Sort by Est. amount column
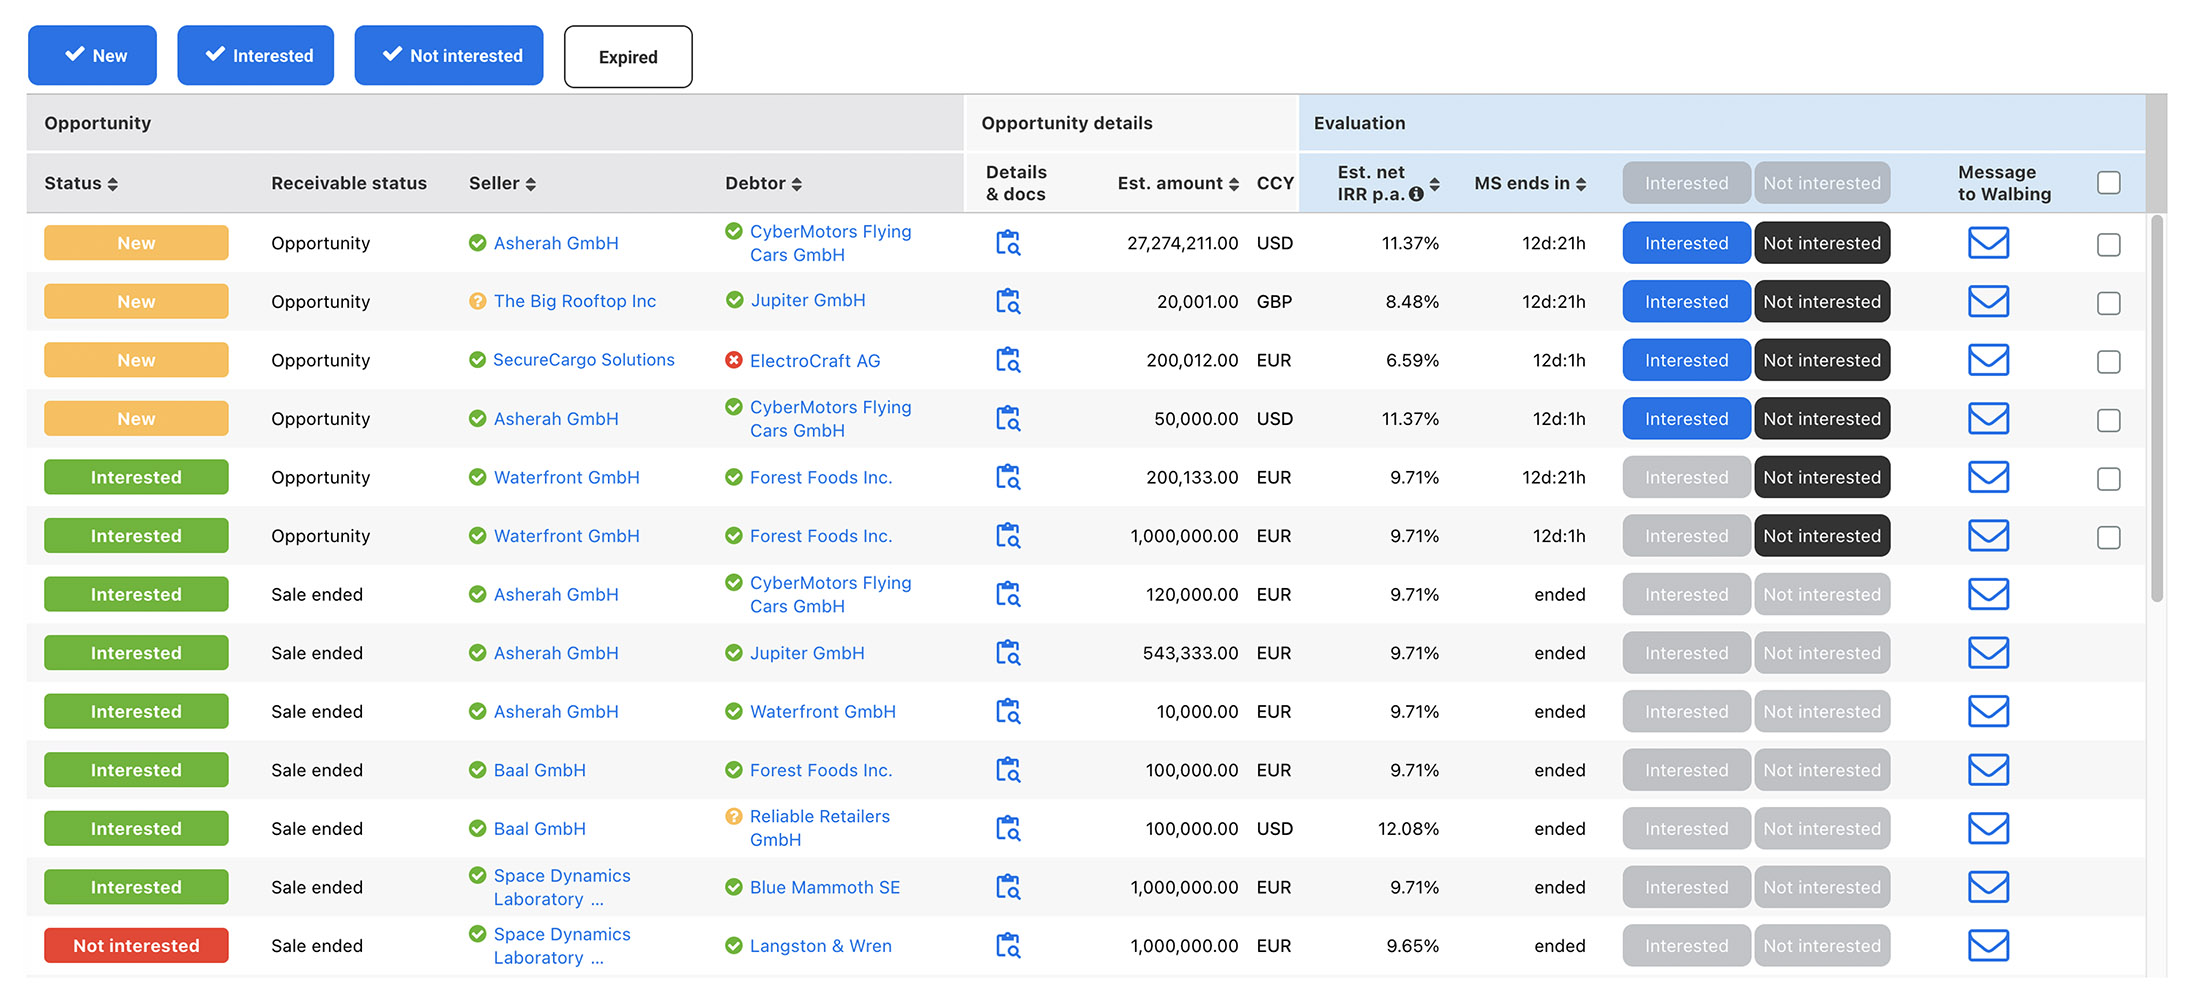The image size is (2200, 997). tap(1178, 183)
